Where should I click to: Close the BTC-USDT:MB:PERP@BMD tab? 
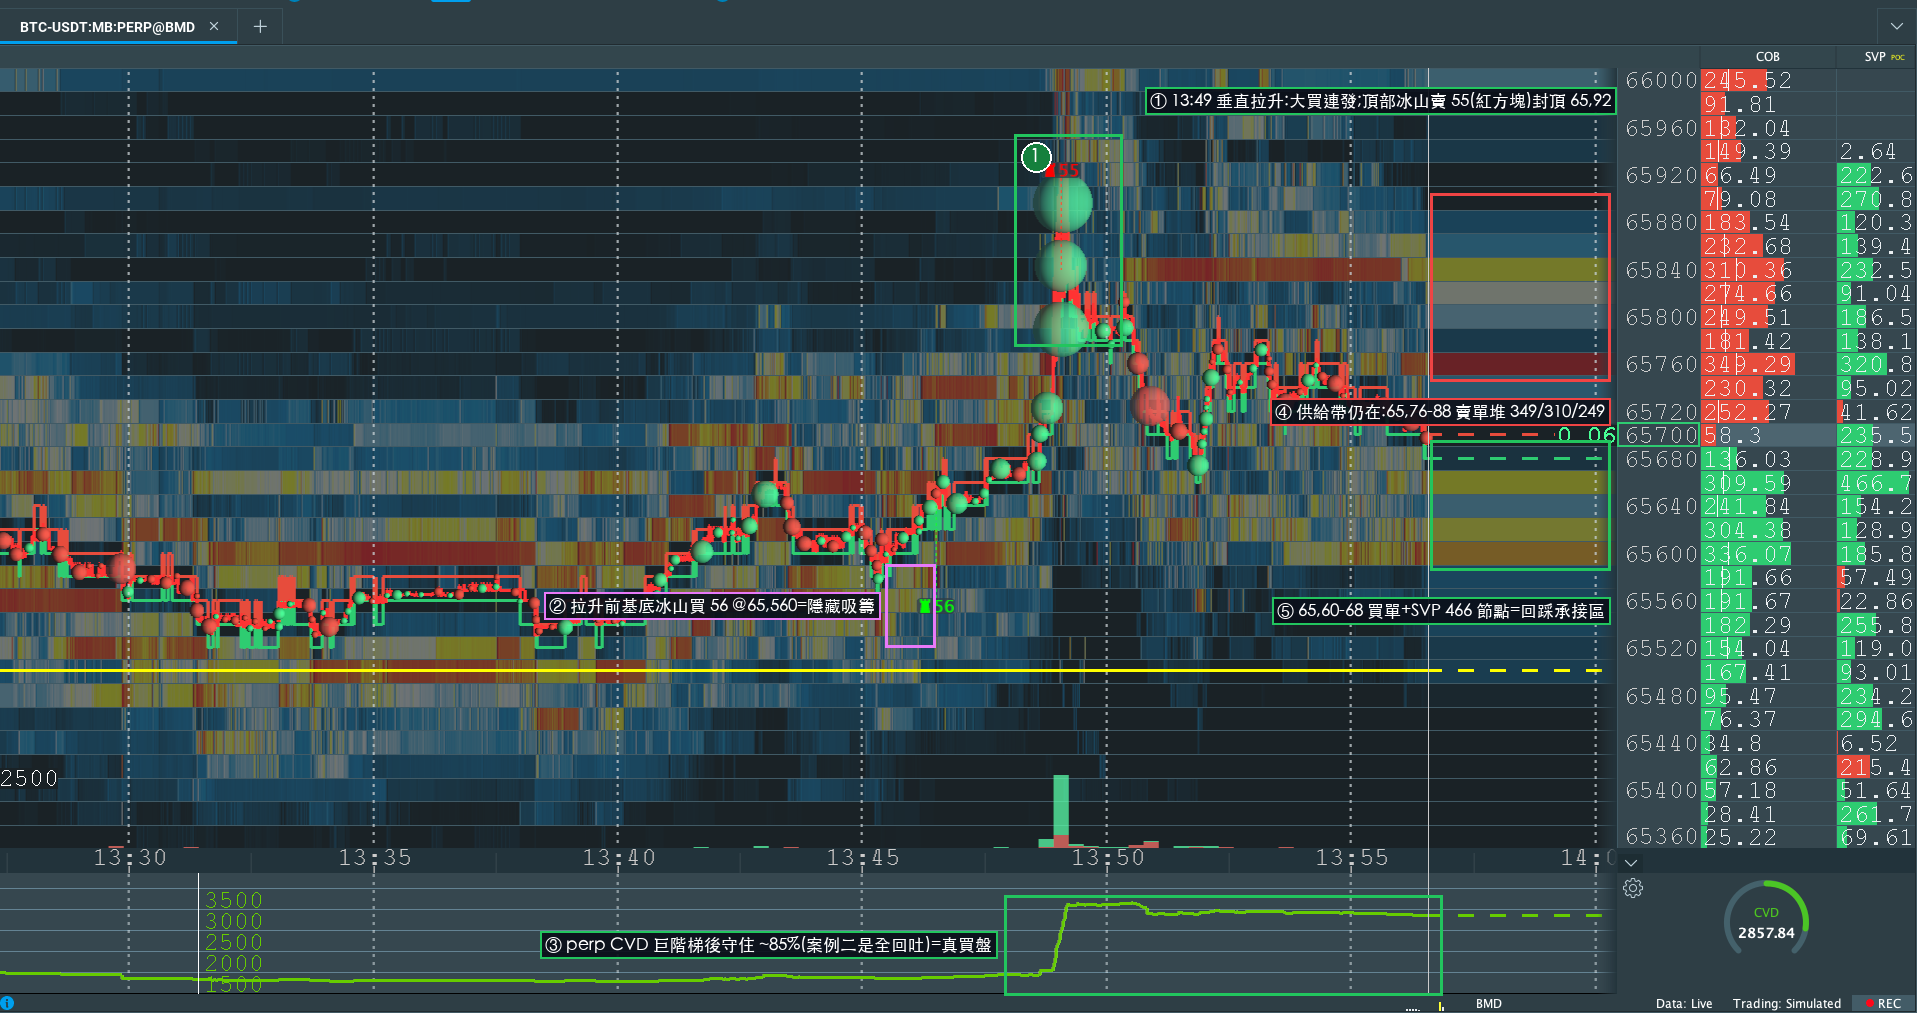pos(214,27)
